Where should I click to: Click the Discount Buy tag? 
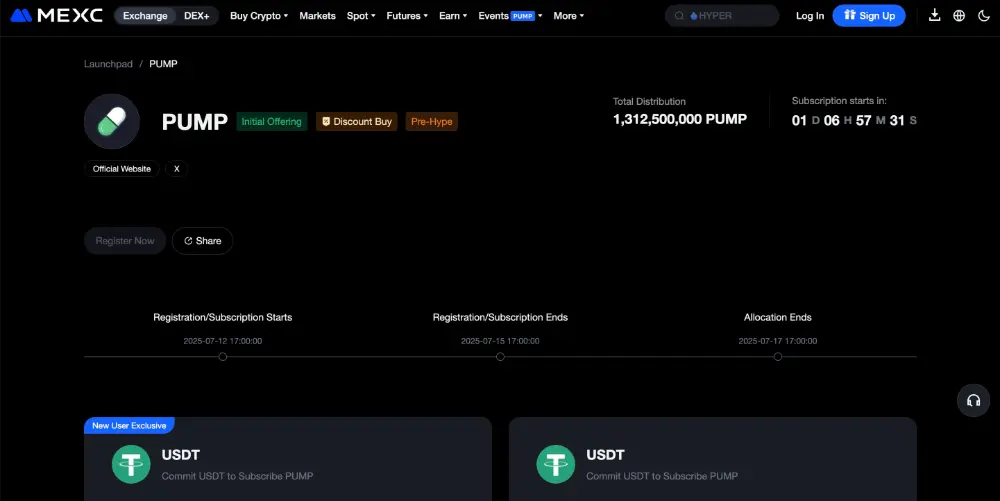coord(357,122)
